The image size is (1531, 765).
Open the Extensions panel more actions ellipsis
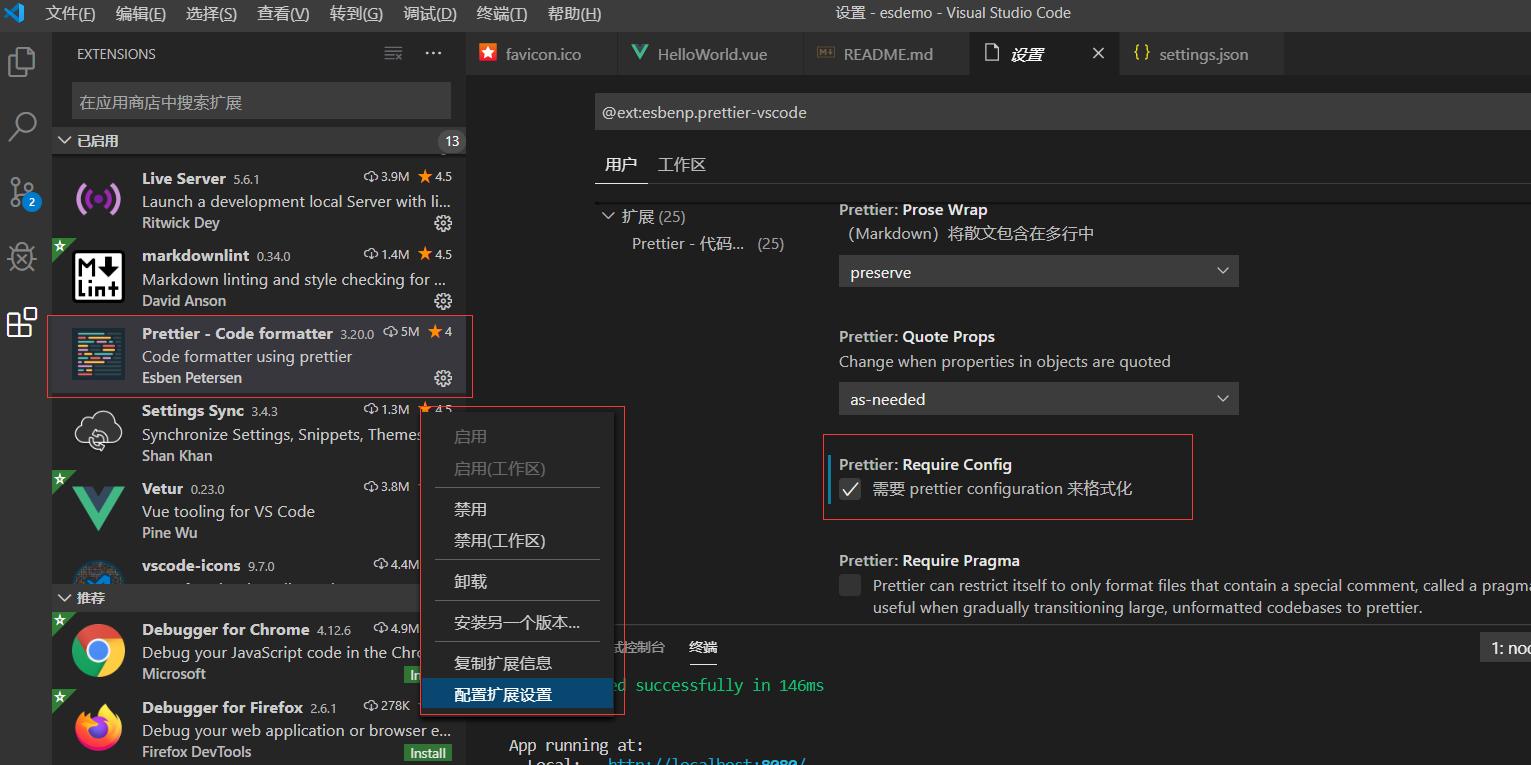433,53
